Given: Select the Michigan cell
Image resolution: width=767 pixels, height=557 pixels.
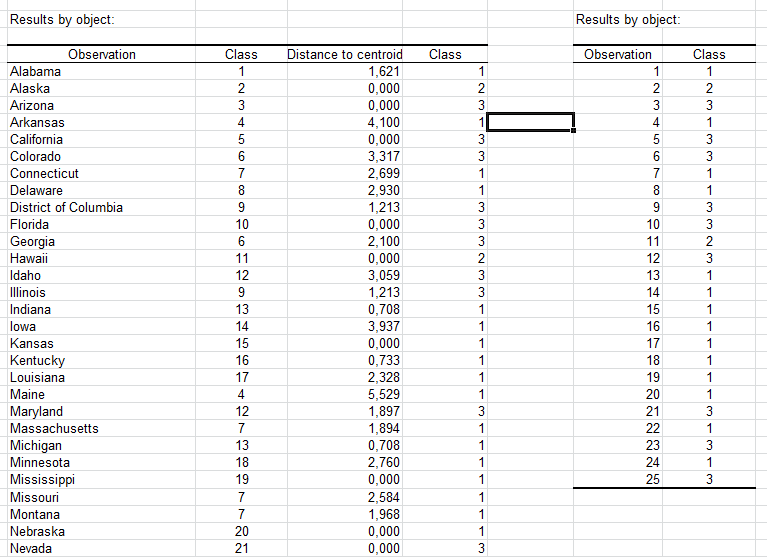Looking at the screenshot, I should pyautogui.click(x=101, y=446).
